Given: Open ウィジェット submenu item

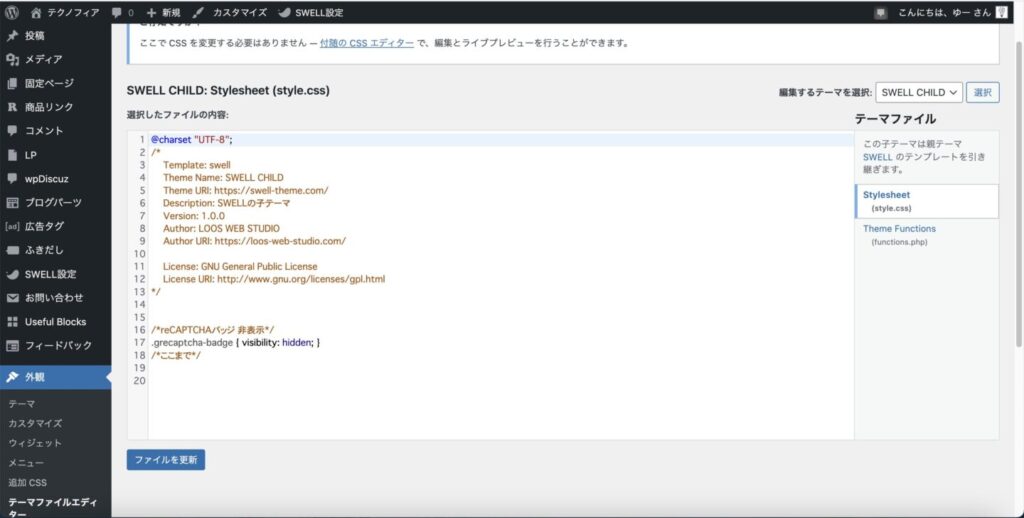Looking at the screenshot, I should click(x=35, y=443).
